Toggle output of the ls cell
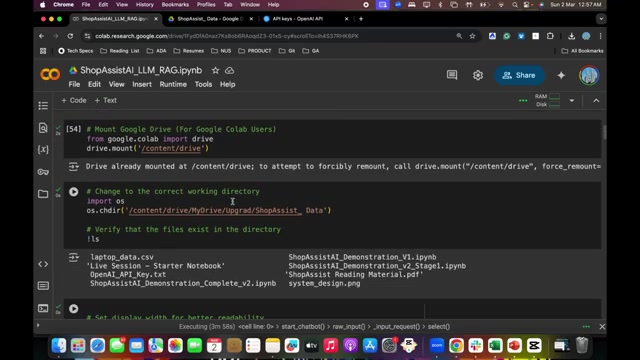Viewport: 640px width, 360px height. [x=73, y=257]
